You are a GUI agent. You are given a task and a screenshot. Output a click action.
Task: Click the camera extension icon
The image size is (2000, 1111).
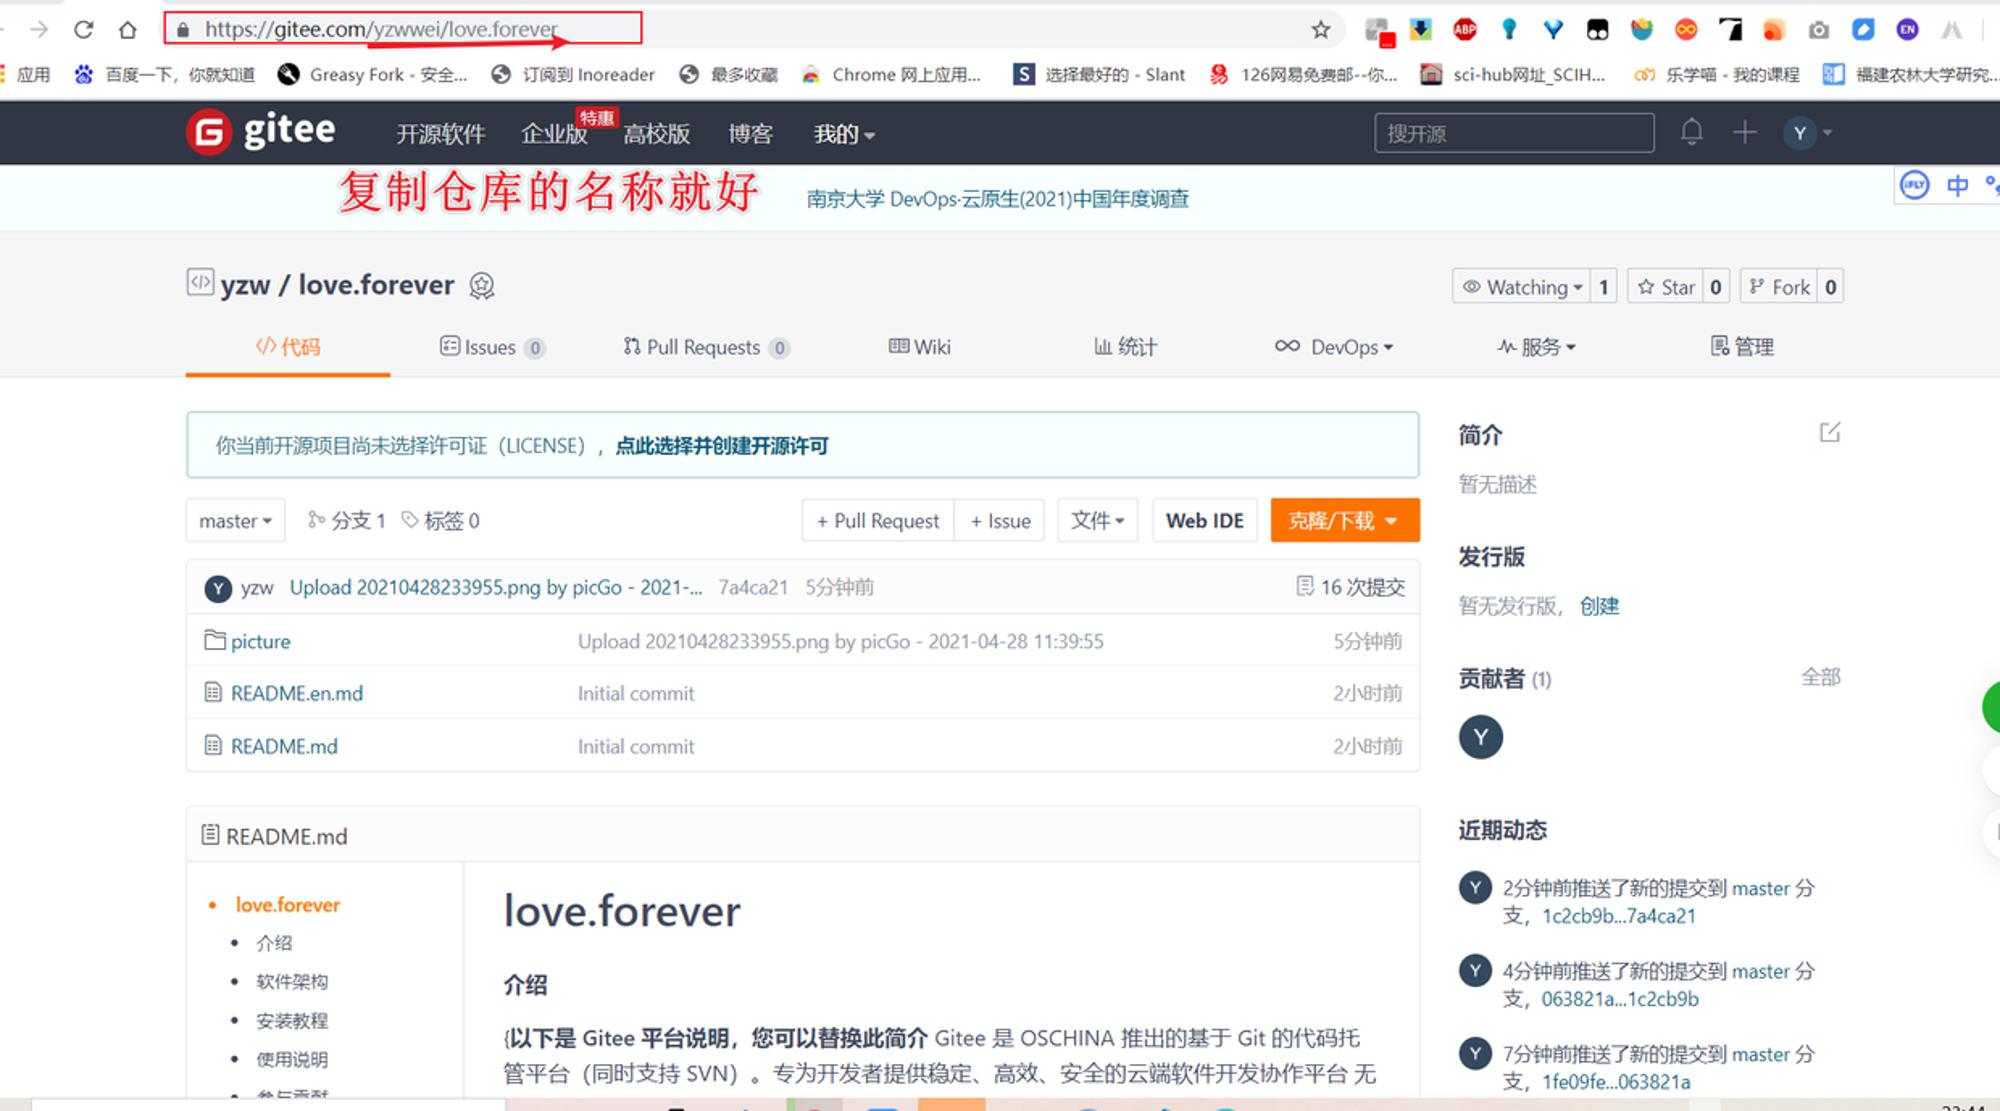[1819, 30]
